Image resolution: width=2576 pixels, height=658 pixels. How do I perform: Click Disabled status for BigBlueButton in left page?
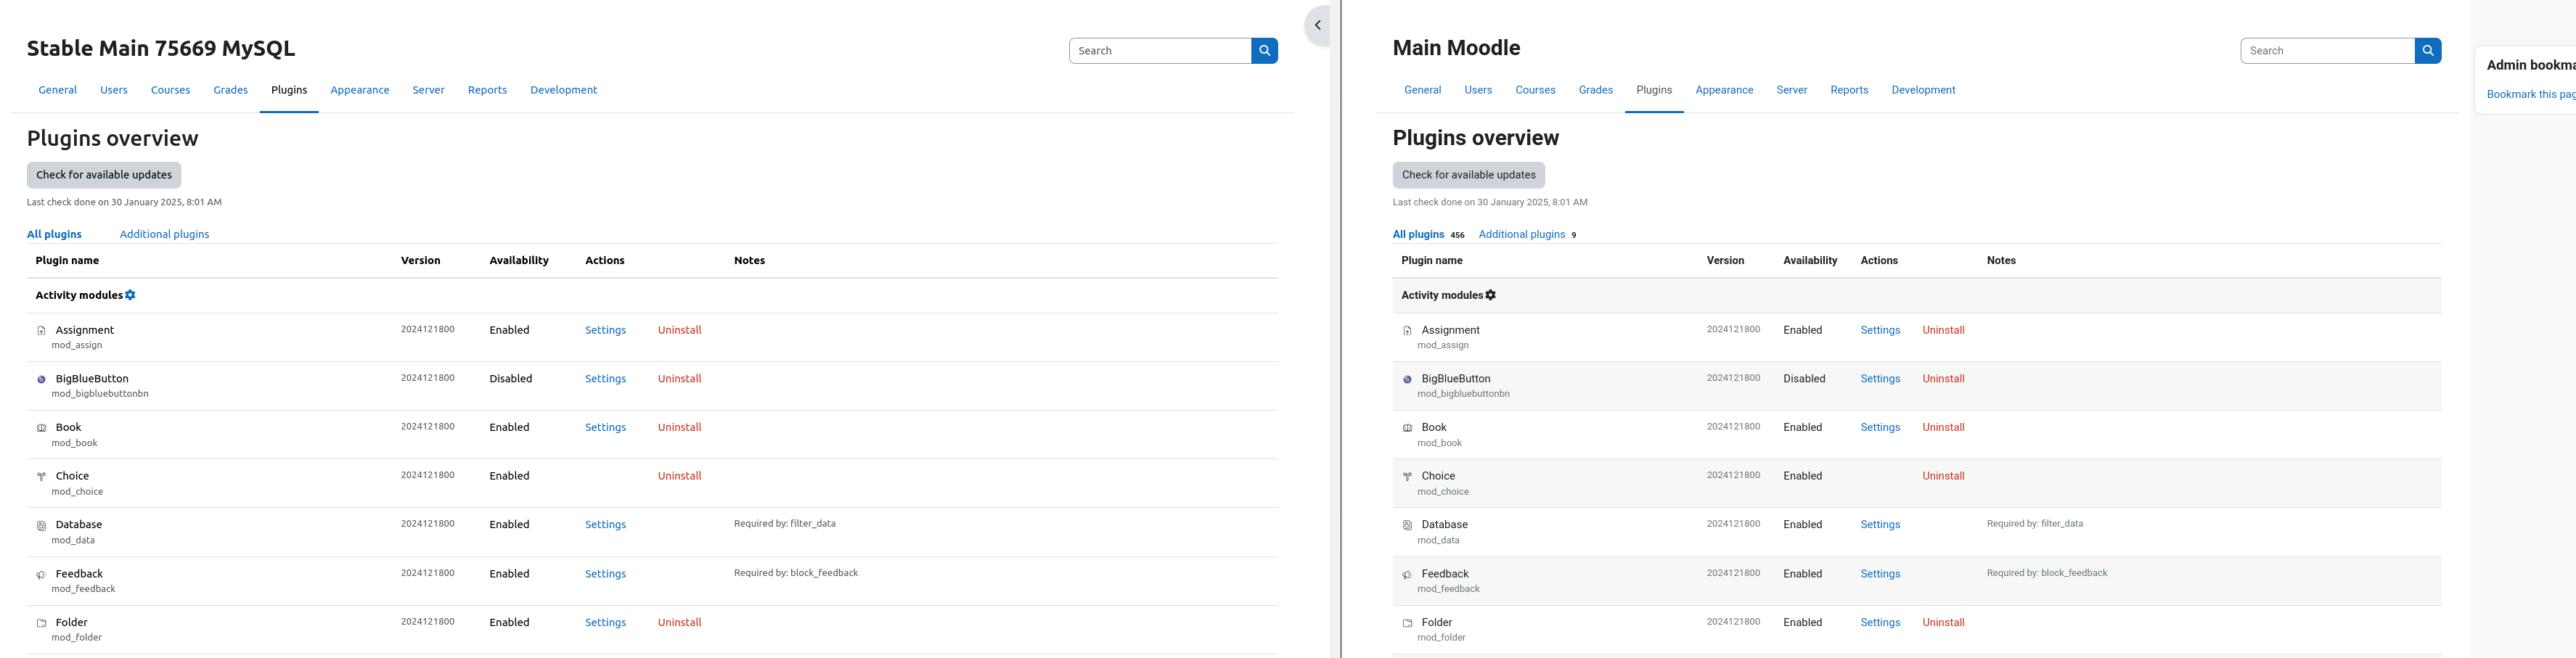coord(511,379)
